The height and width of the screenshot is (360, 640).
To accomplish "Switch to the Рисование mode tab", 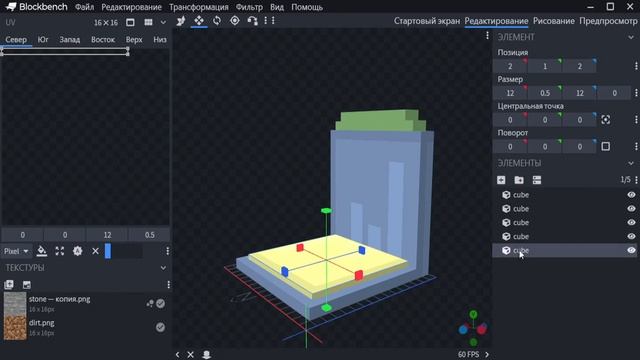I will 553,21.
